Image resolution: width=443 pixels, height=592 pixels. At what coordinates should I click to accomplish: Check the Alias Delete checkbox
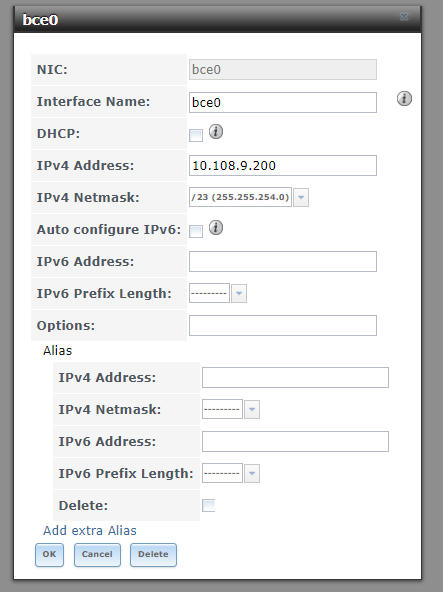coord(208,506)
